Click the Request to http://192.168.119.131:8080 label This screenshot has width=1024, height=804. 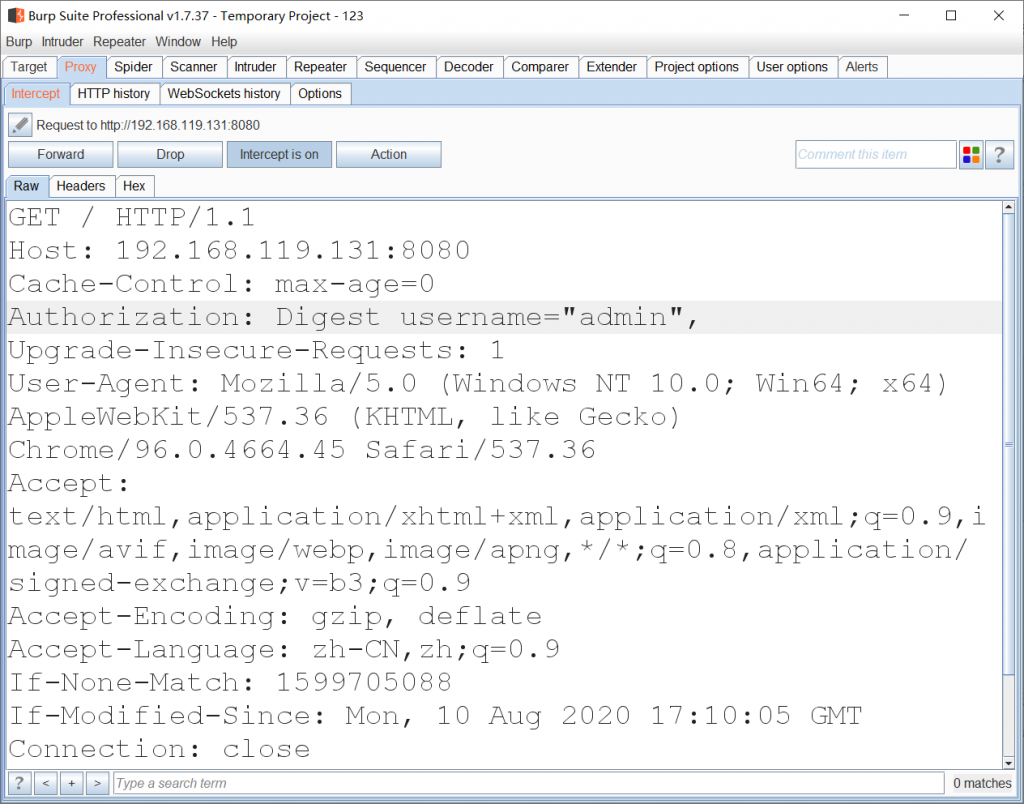click(x=148, y=125)
